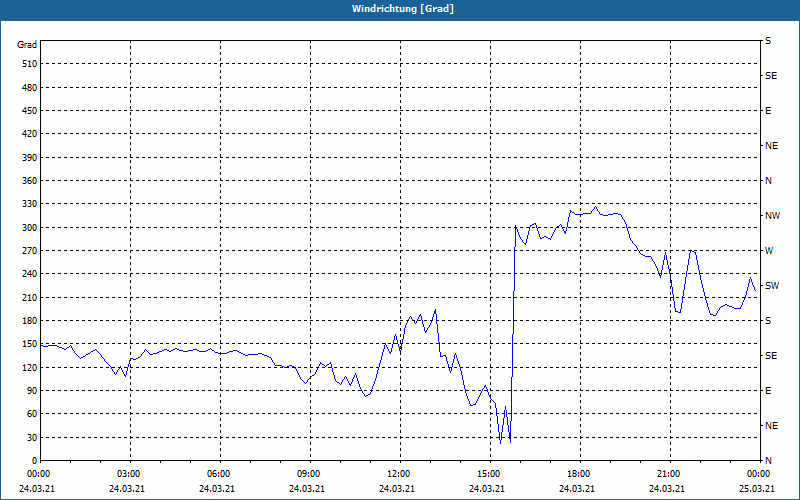Select the 510 y-axis value
Viewport: 800px width, 500px height.
pos(30,64)
